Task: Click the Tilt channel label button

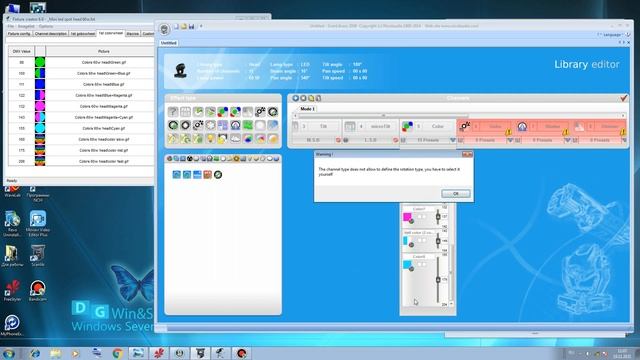Action: pos(323,127)
